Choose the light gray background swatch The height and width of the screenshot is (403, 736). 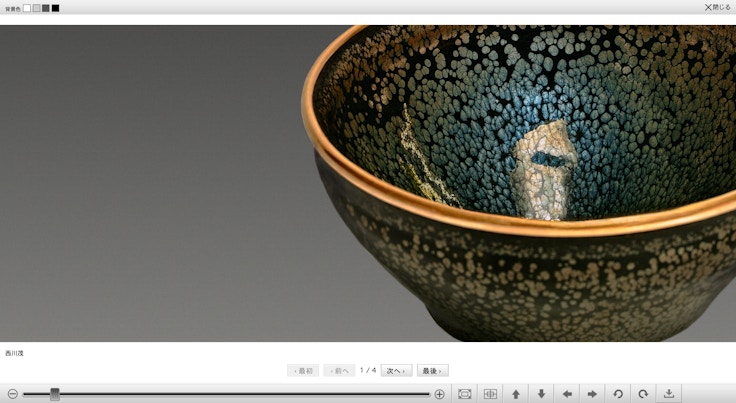[36, 8]
